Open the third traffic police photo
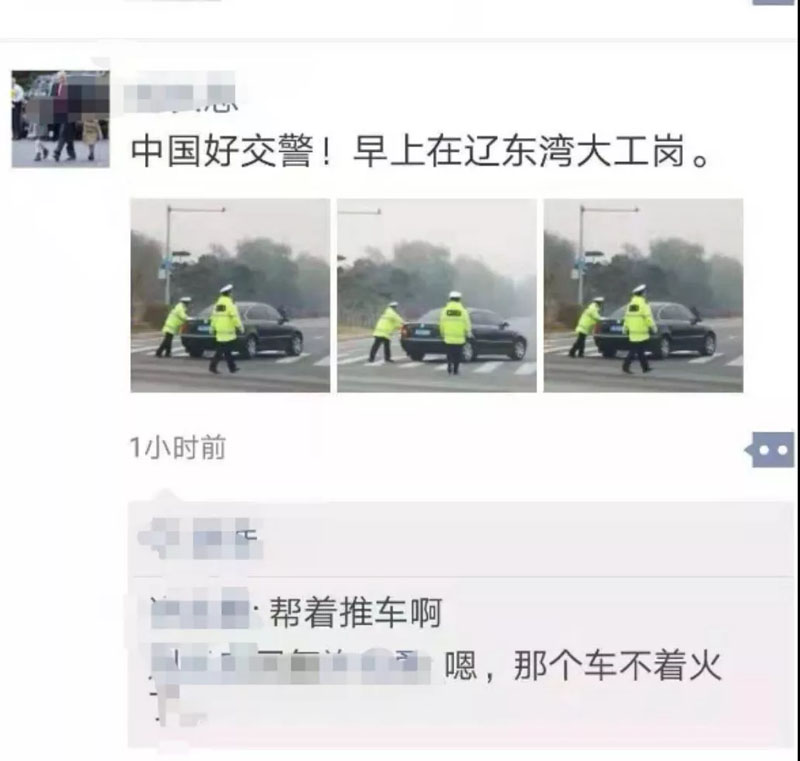Viewport: 800px width, 761px height. (643, 295)
